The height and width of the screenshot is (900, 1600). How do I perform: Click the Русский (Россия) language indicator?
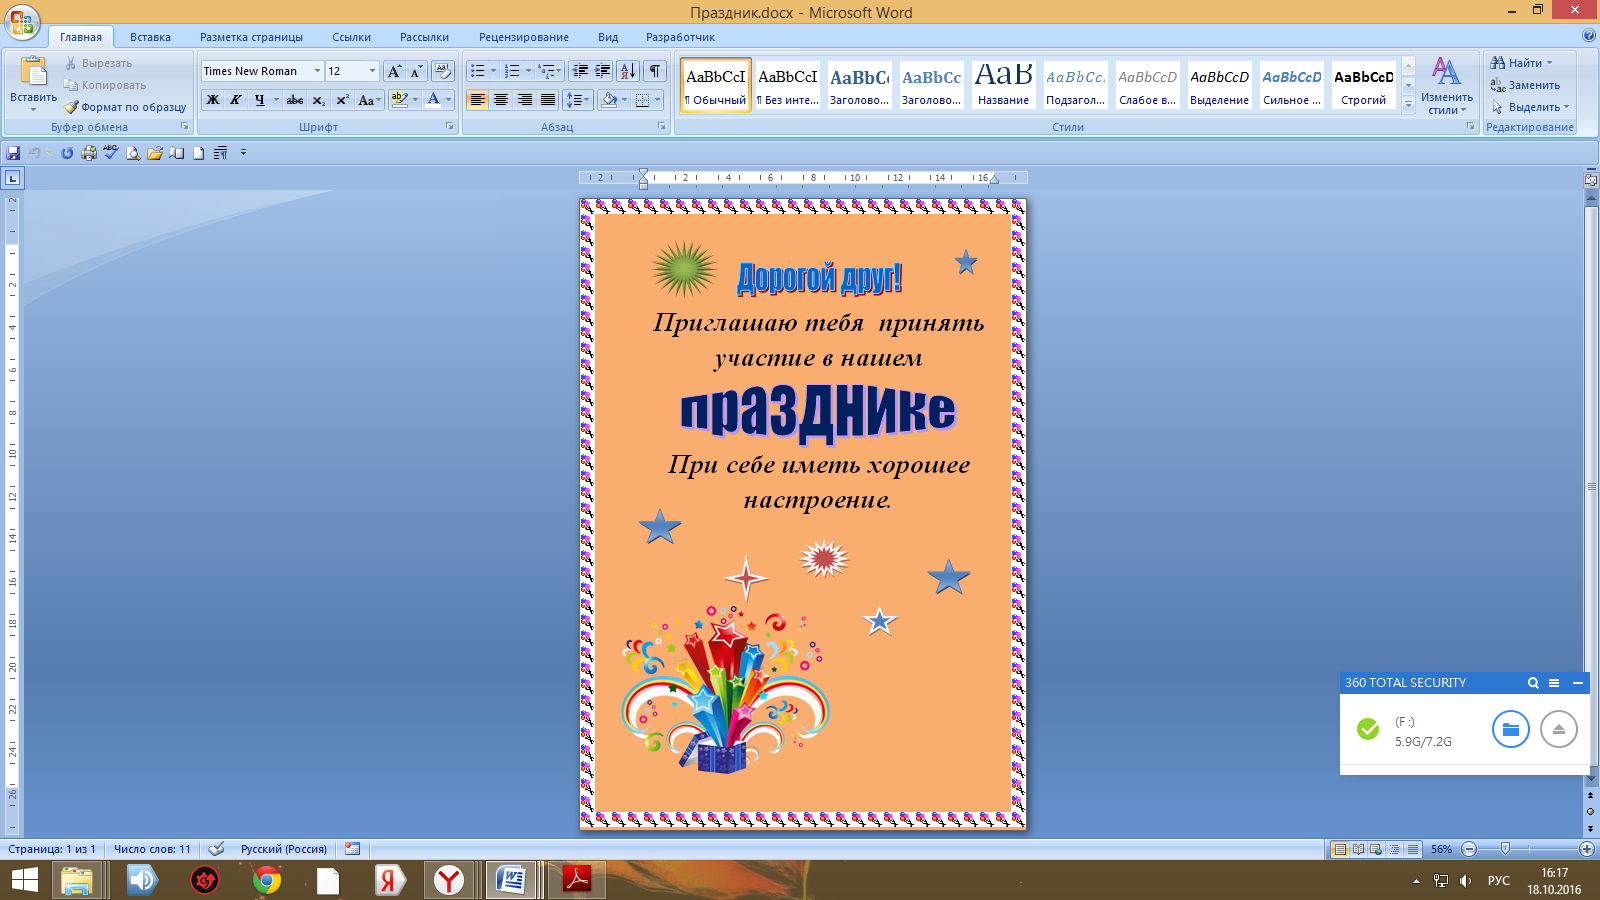[x=283, y=849]
